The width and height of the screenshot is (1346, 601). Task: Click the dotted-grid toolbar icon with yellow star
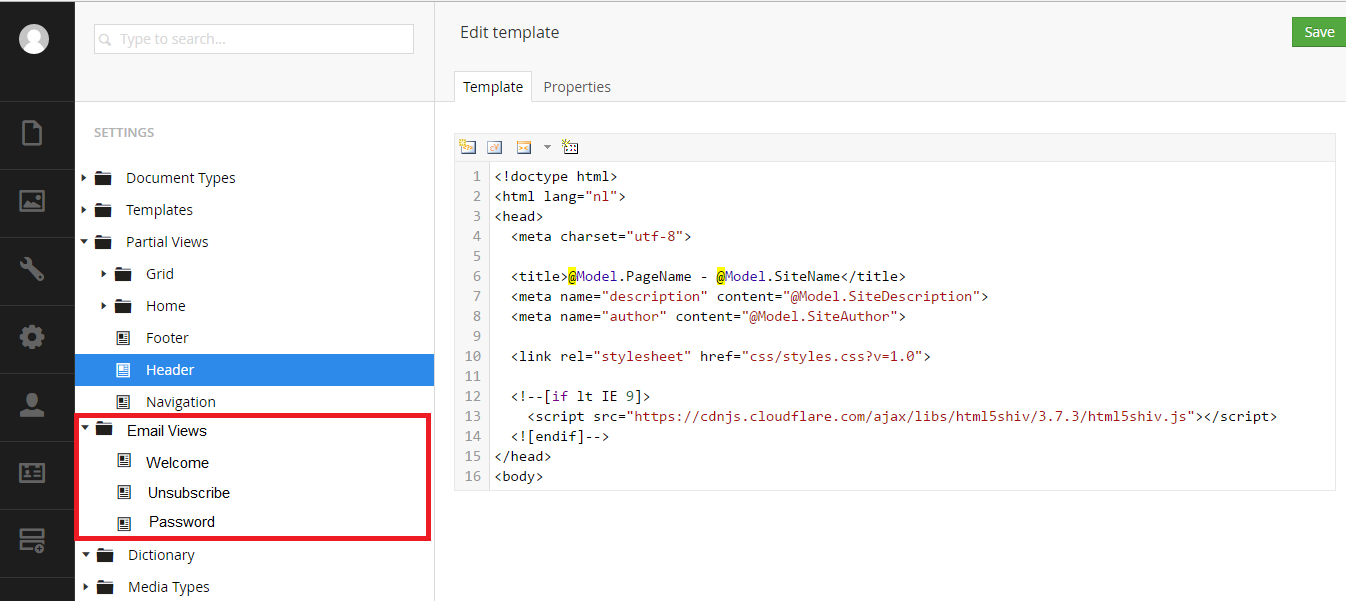point(570,147)
